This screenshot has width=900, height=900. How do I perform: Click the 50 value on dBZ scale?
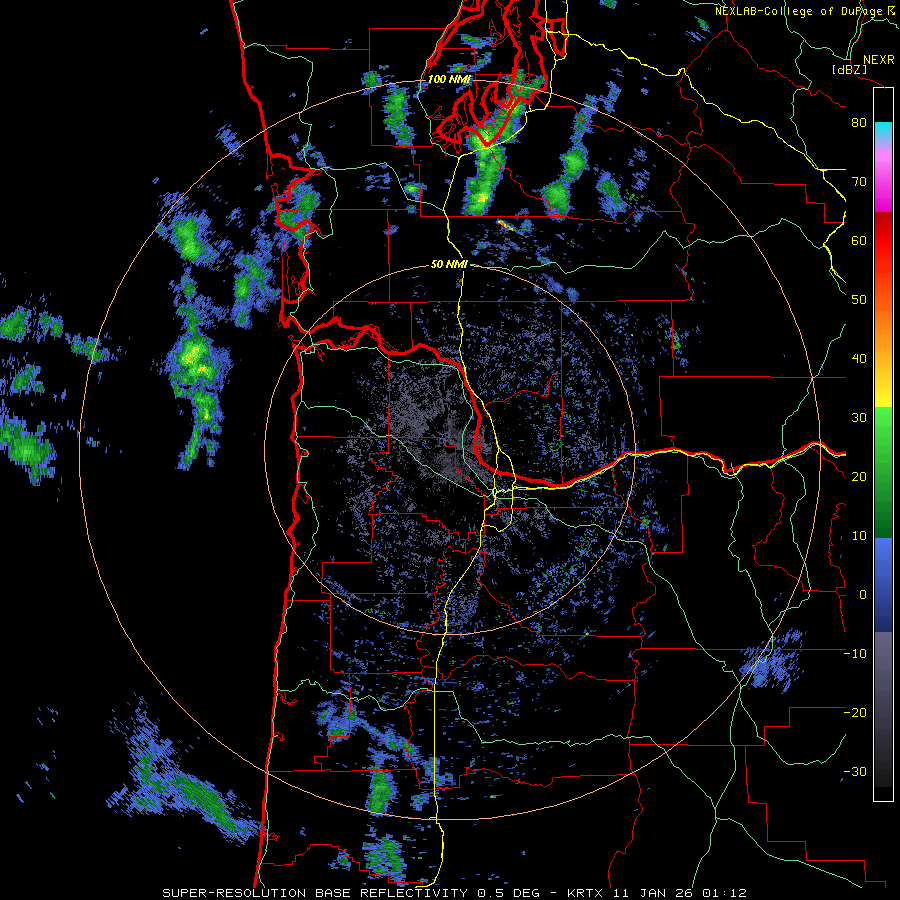point(859,300)
